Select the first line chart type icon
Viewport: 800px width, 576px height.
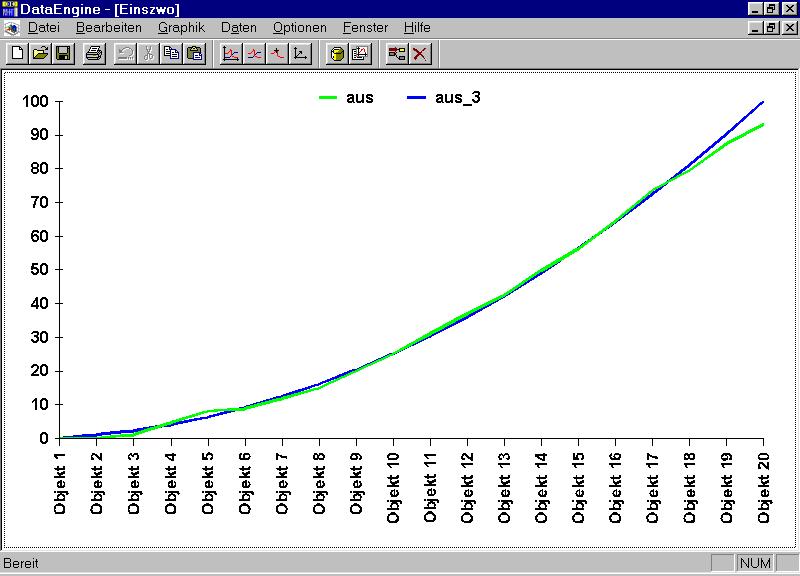pos(231,54)
